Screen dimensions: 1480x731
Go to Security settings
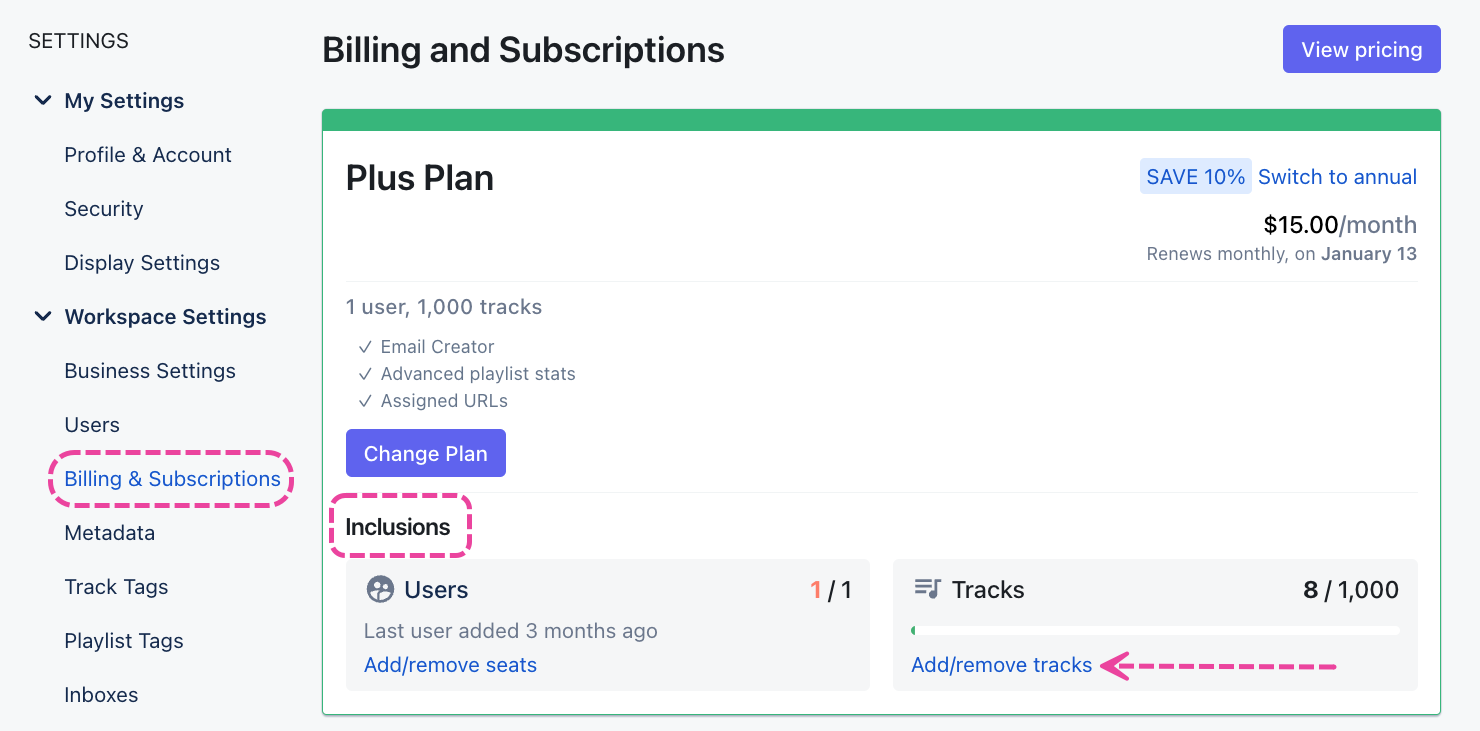coord(104,209)
